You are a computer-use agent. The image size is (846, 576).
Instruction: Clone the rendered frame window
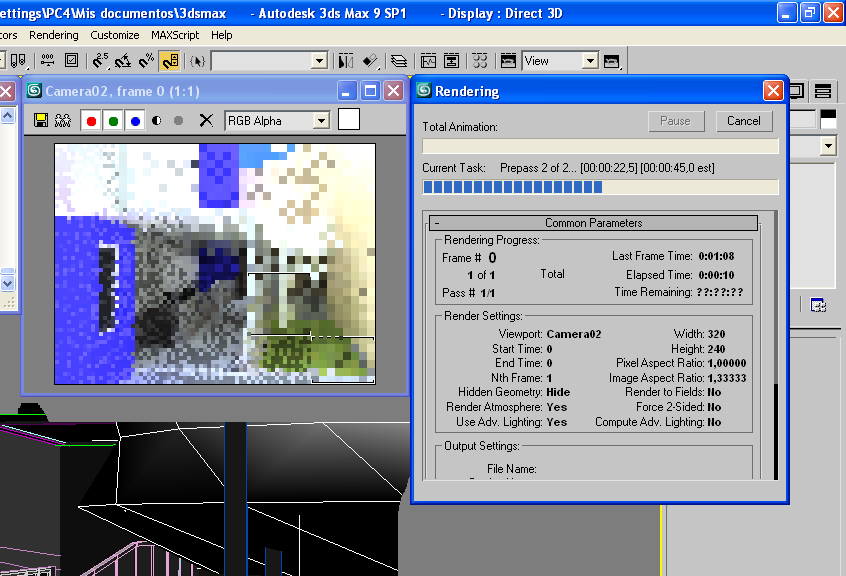[63, 120]
